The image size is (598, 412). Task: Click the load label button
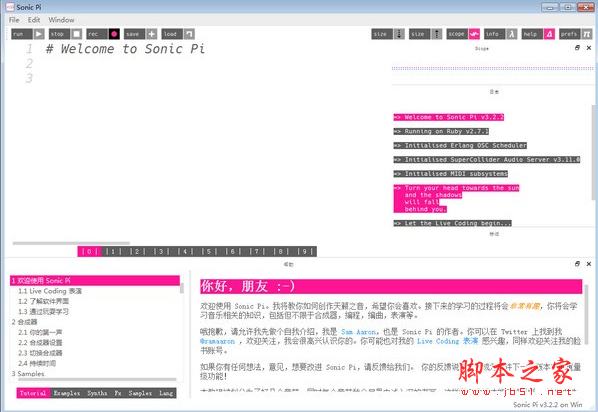pos(172,34)
